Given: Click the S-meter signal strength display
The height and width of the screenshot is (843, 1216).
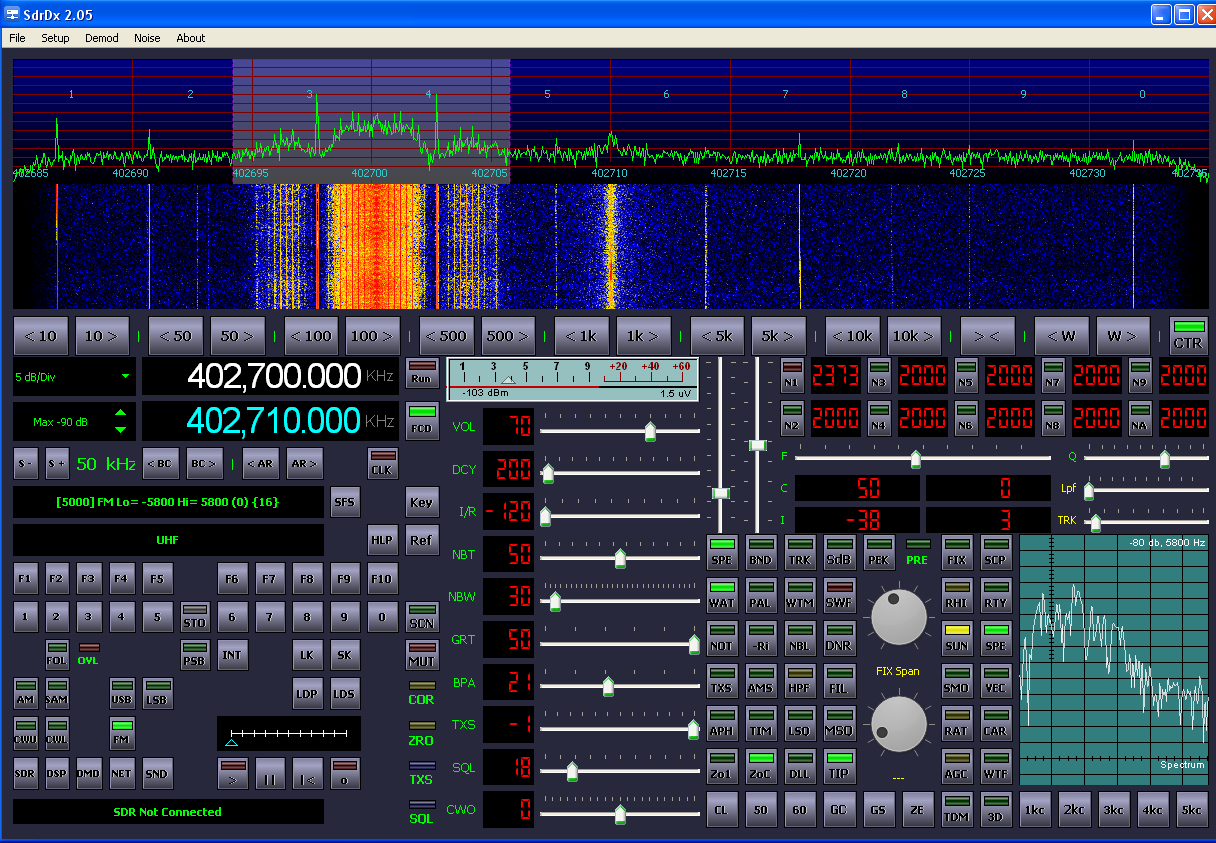Looking at the screenshot, I should click(x=573, y=381).
